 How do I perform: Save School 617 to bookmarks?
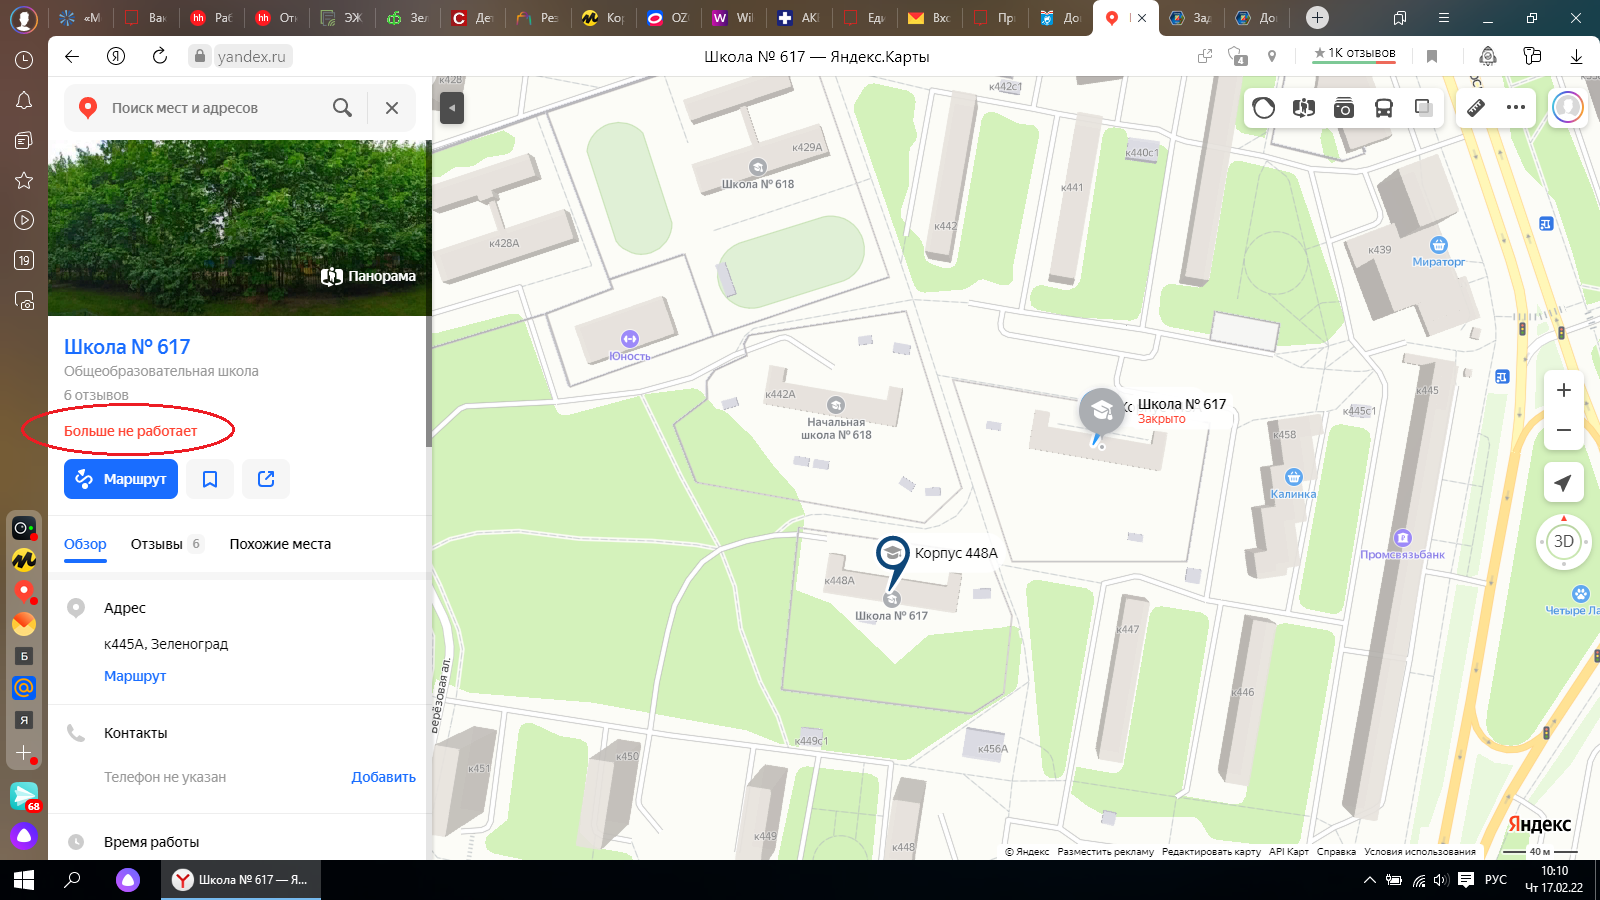(x=210, y=479)
